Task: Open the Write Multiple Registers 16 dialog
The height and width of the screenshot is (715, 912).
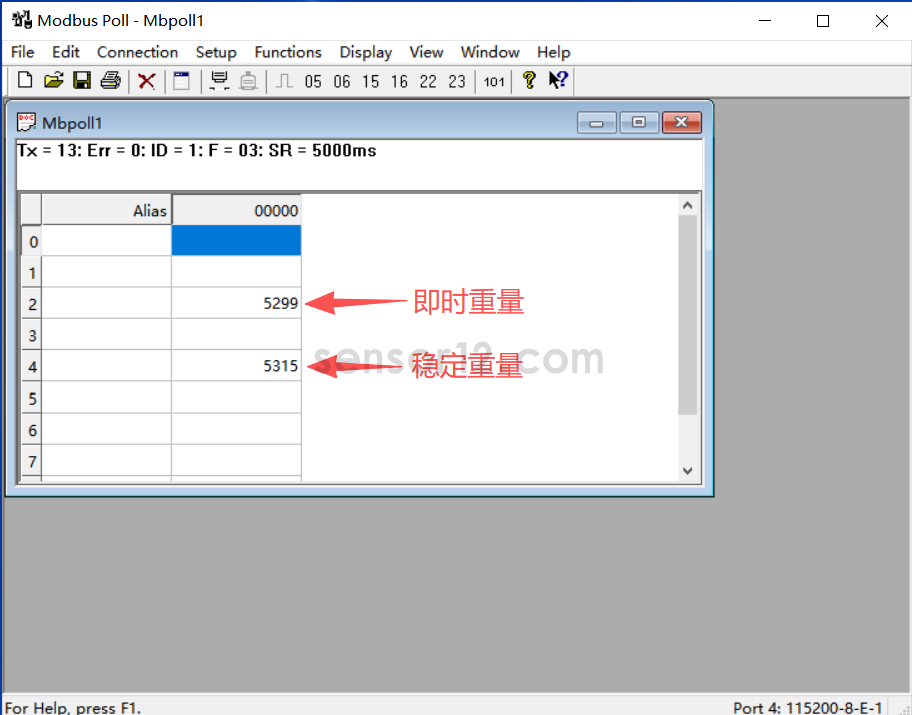Action: pos(399,81)
